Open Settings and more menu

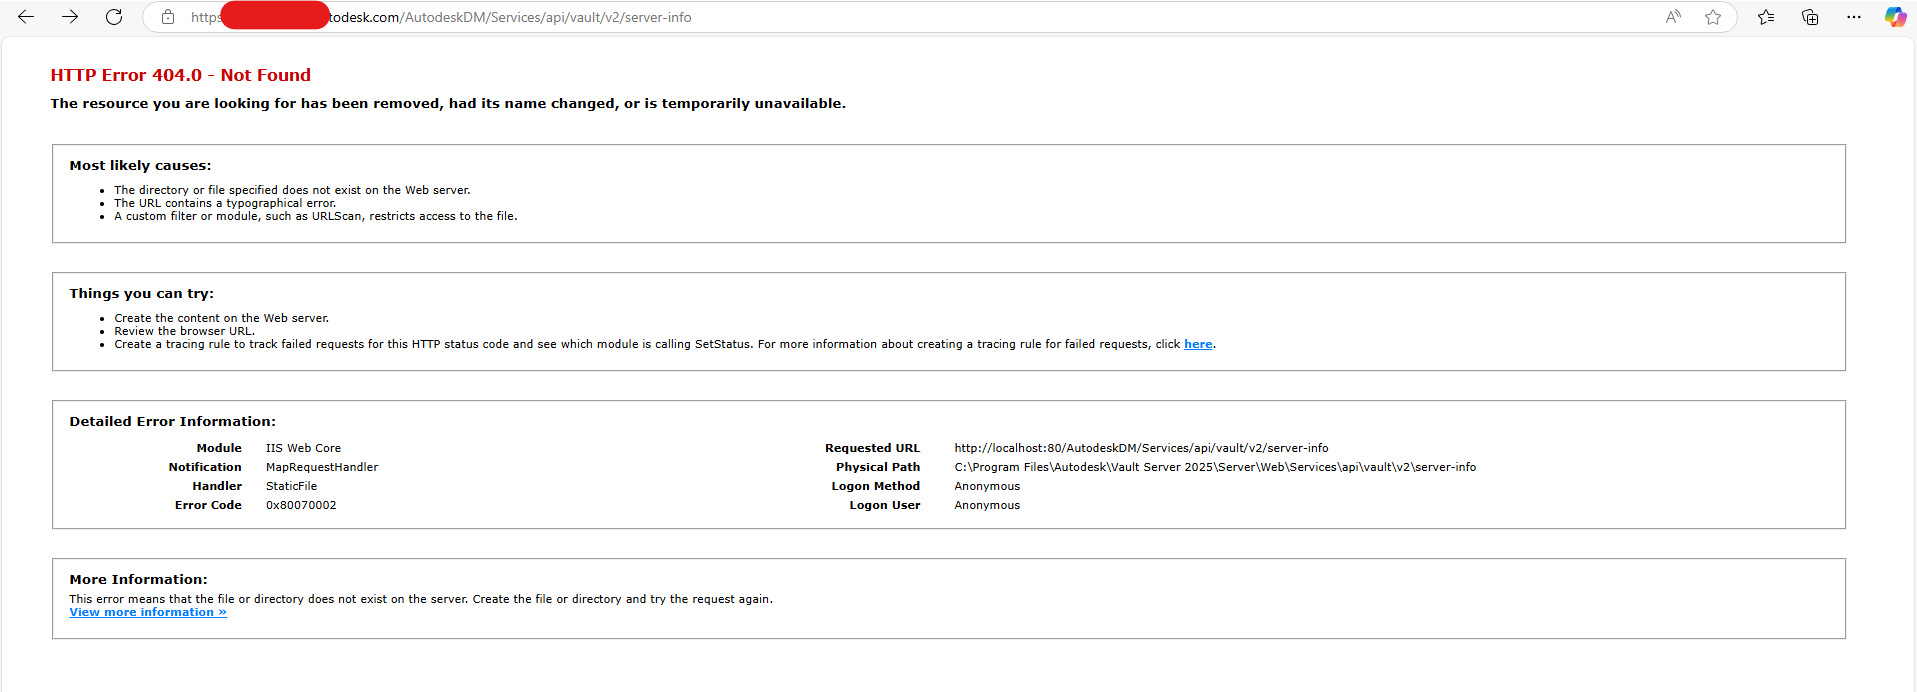pyautogui.click(x=1854, y=17)
